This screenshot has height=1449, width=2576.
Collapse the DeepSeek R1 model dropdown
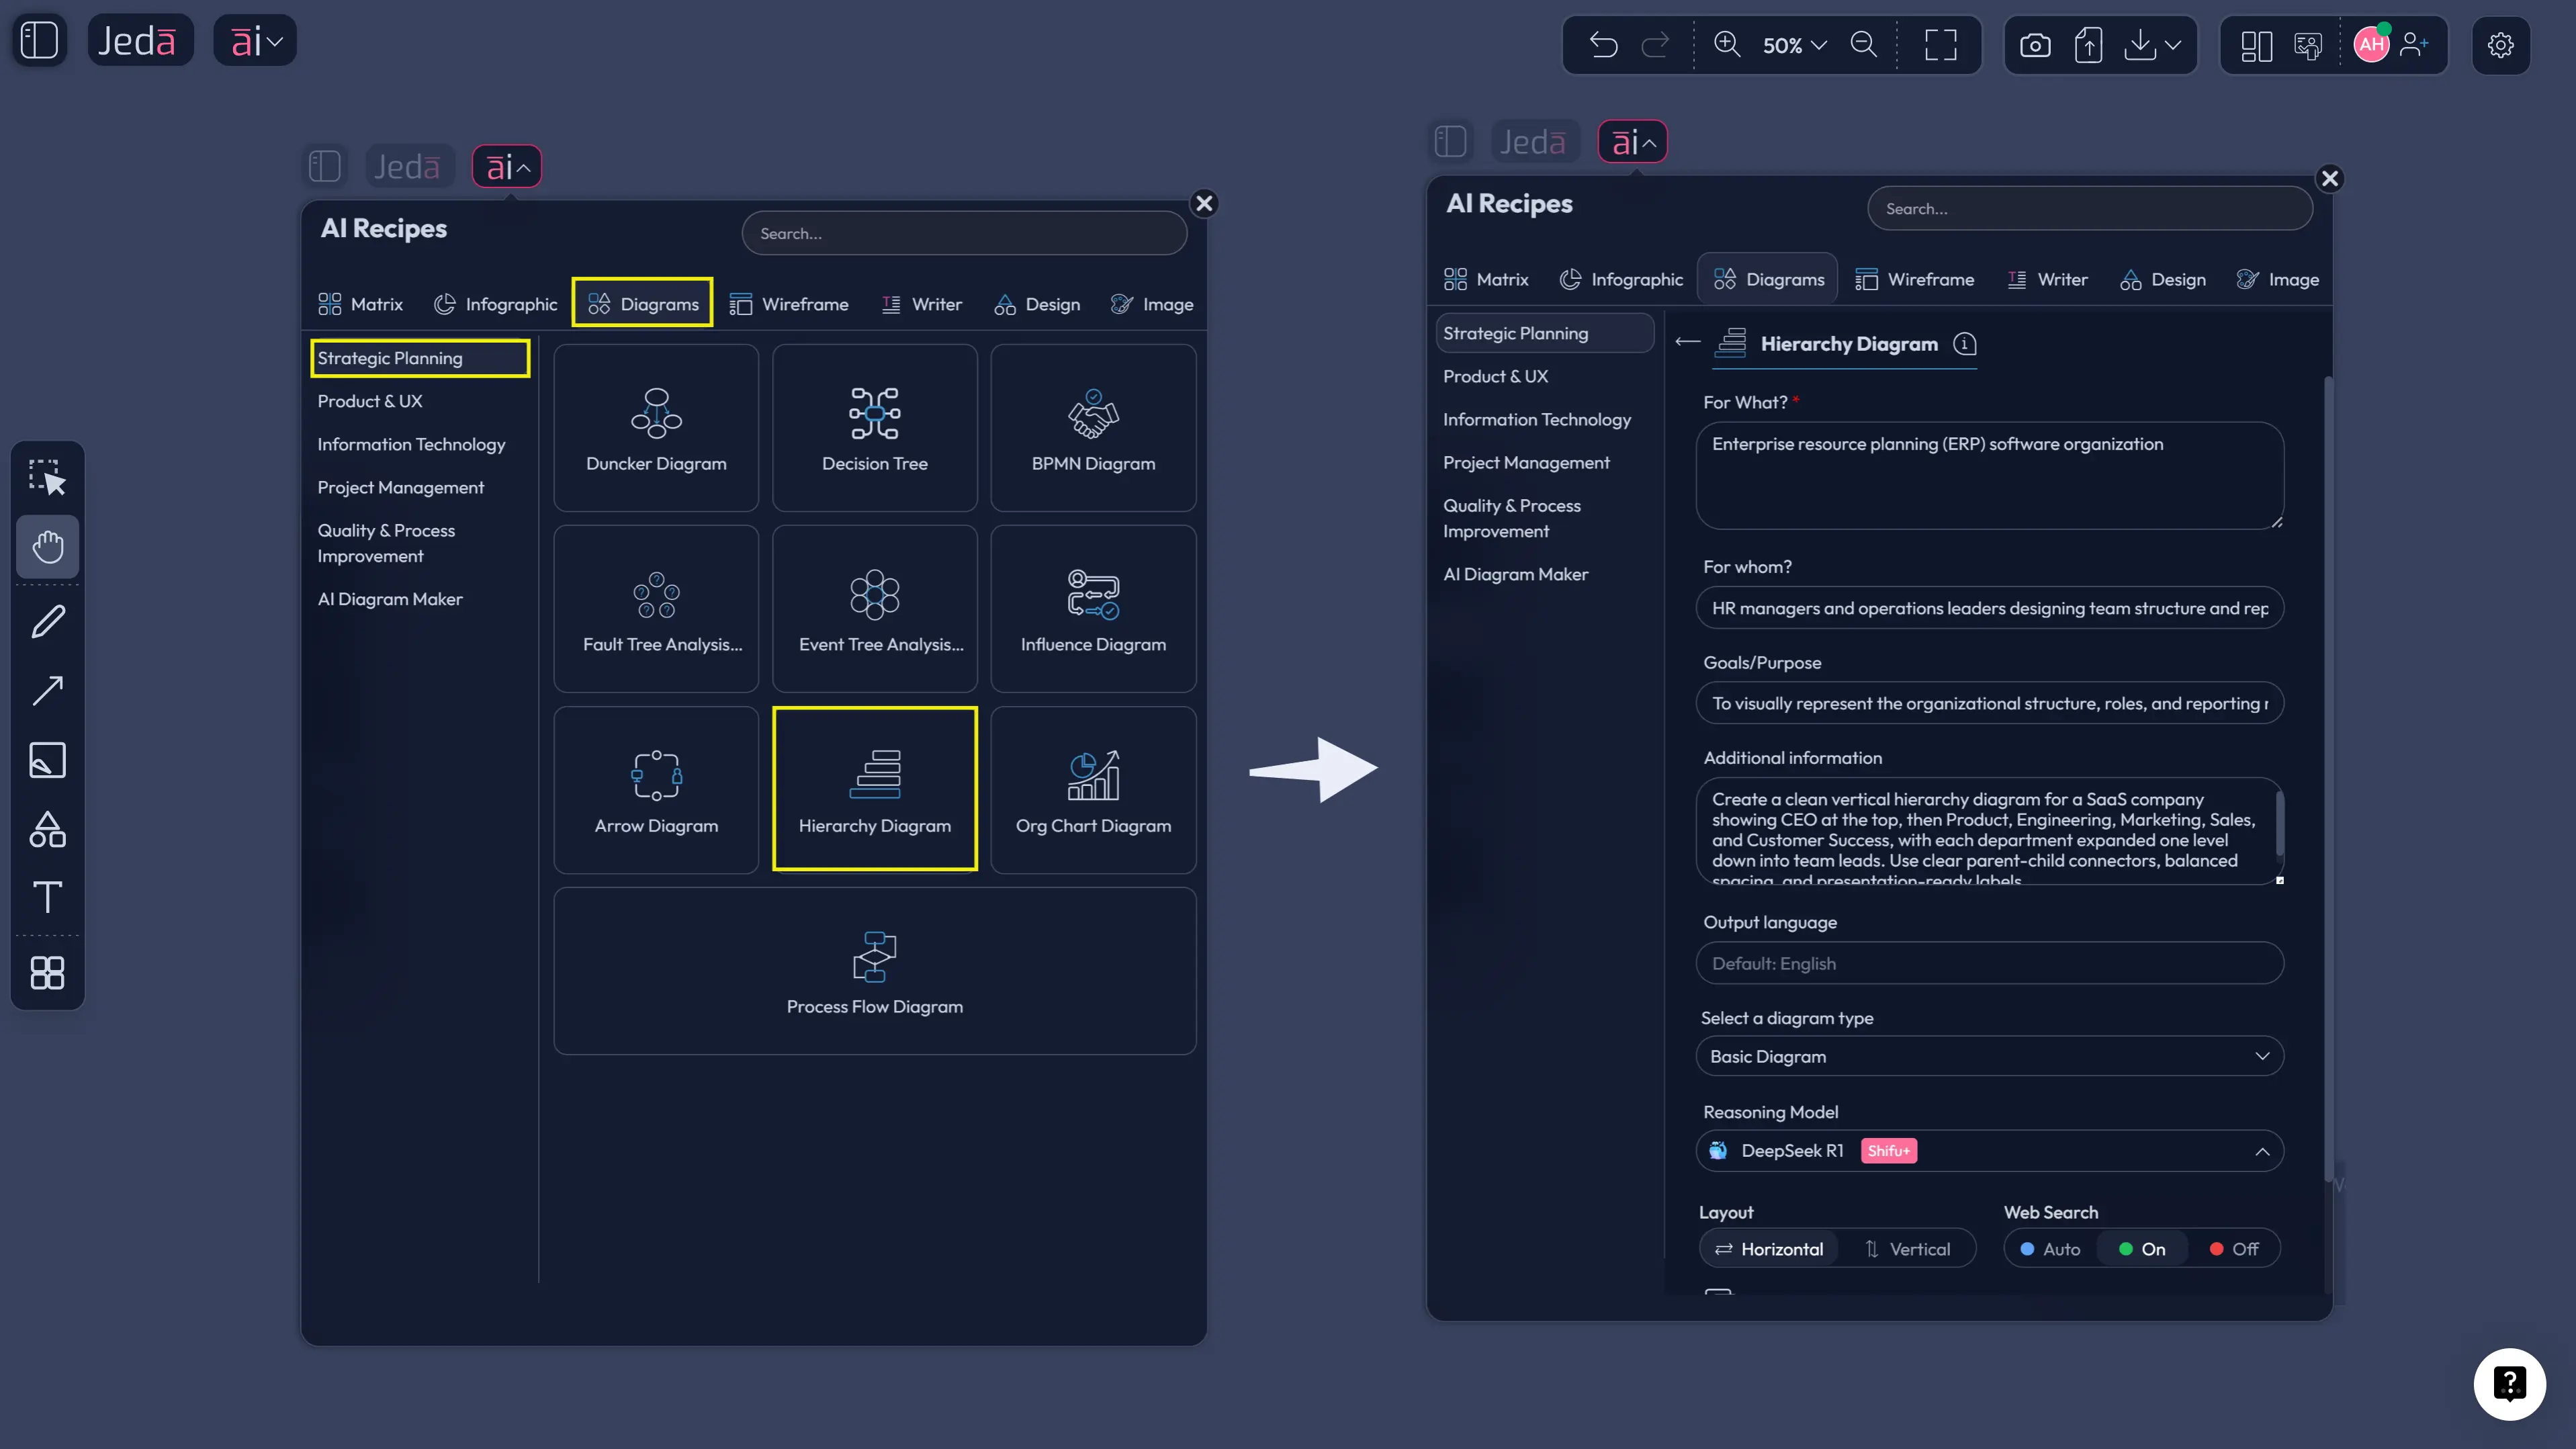[x=2261, y=1151]
